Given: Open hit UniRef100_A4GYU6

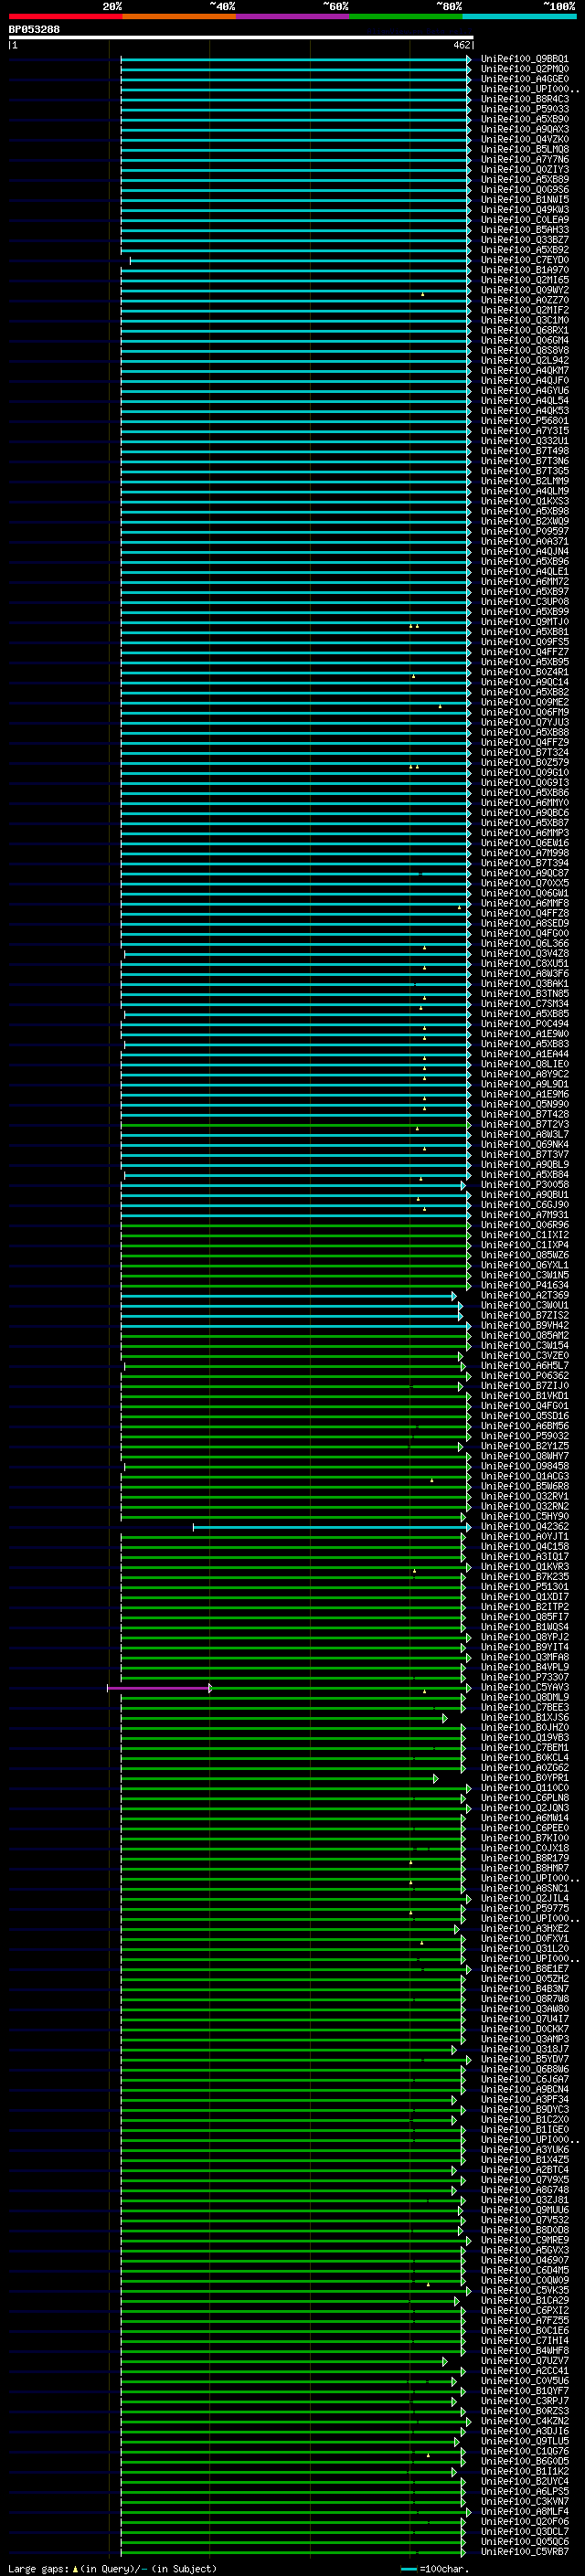Looking at the screenshot, I should 524,391.
